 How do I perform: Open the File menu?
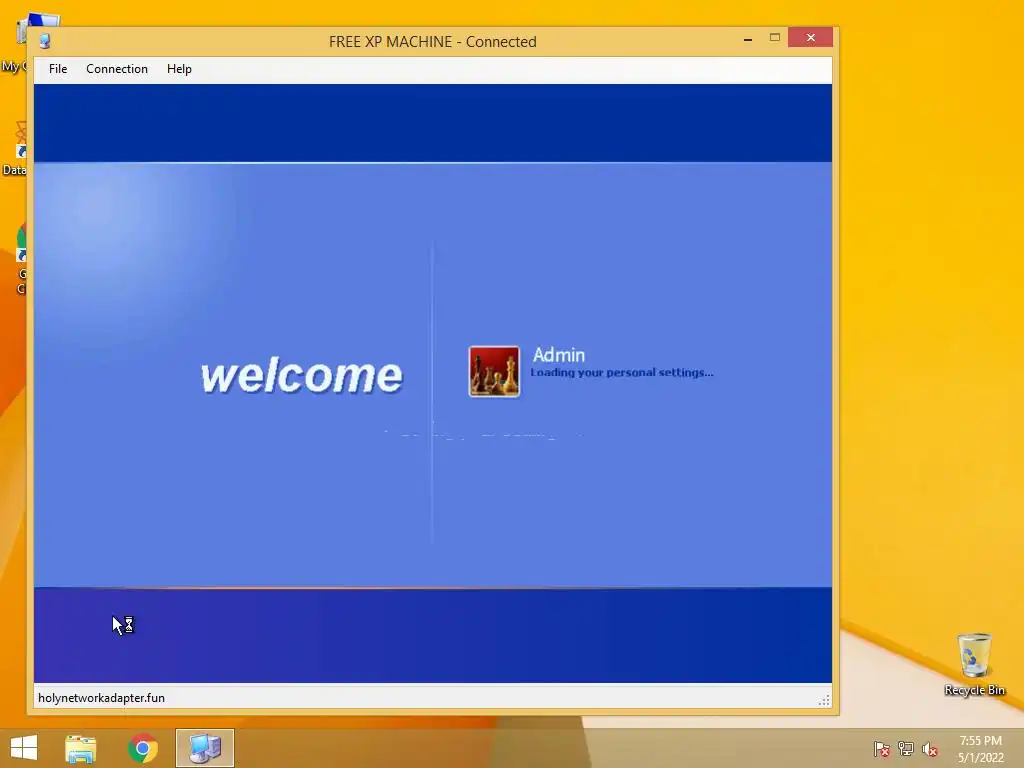coord(57,69)
